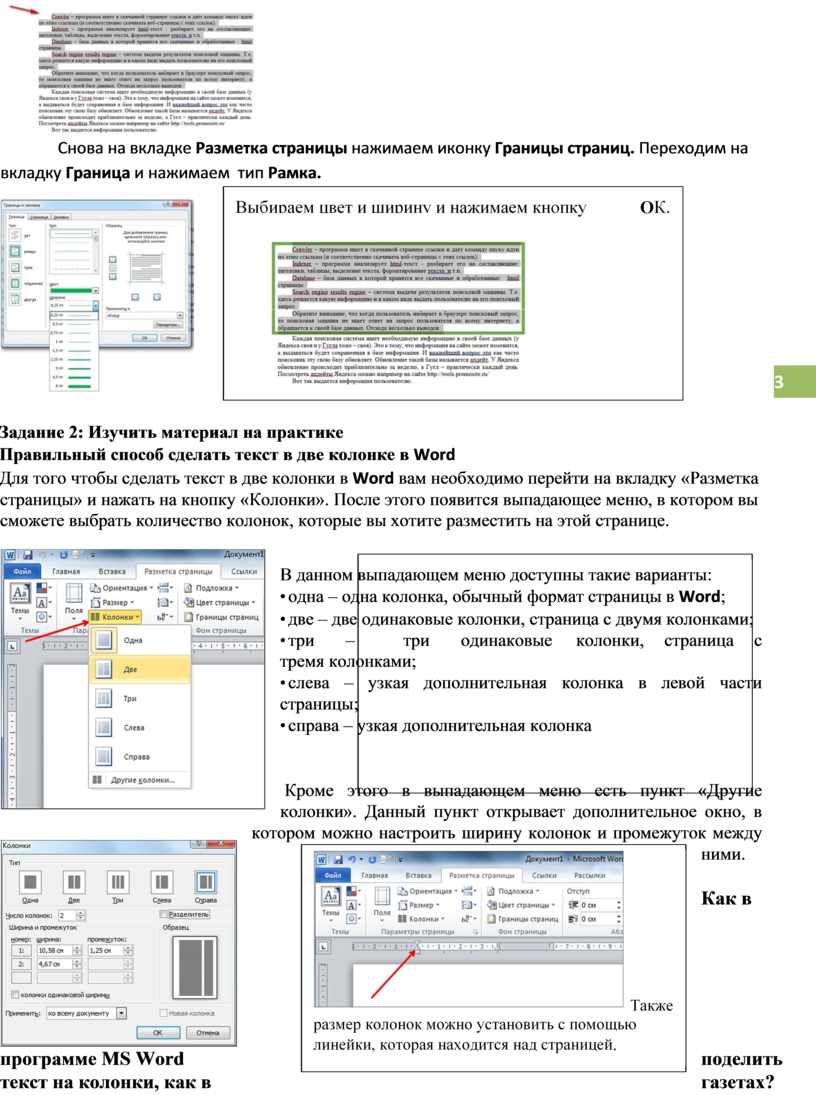Select Одна preset icon in Колонки dialog
The height and width of the screenshot is (1095, 816).
30,881
